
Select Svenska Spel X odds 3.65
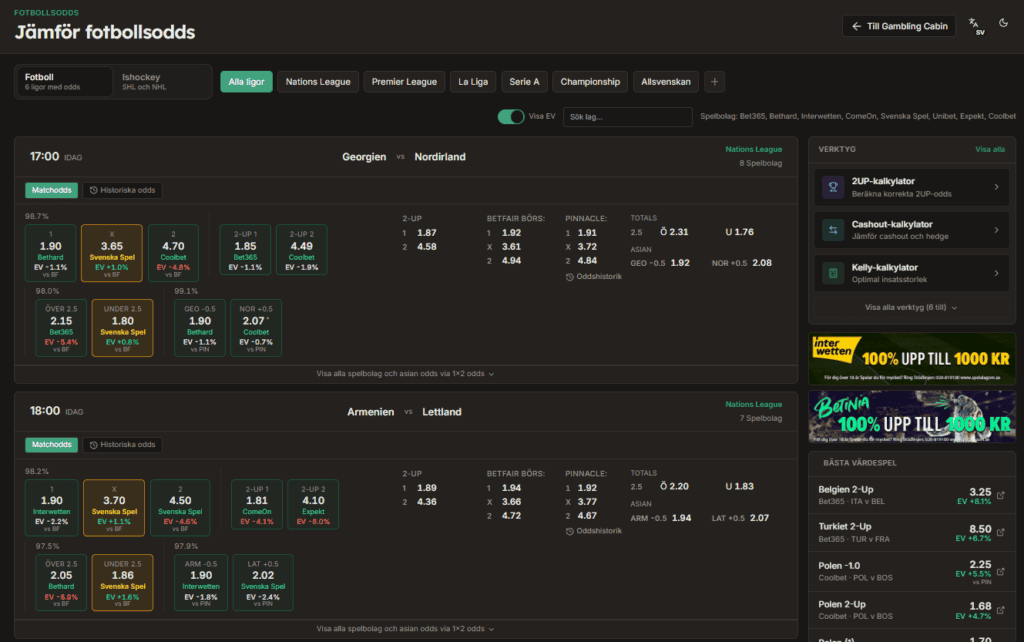point(112,253)
